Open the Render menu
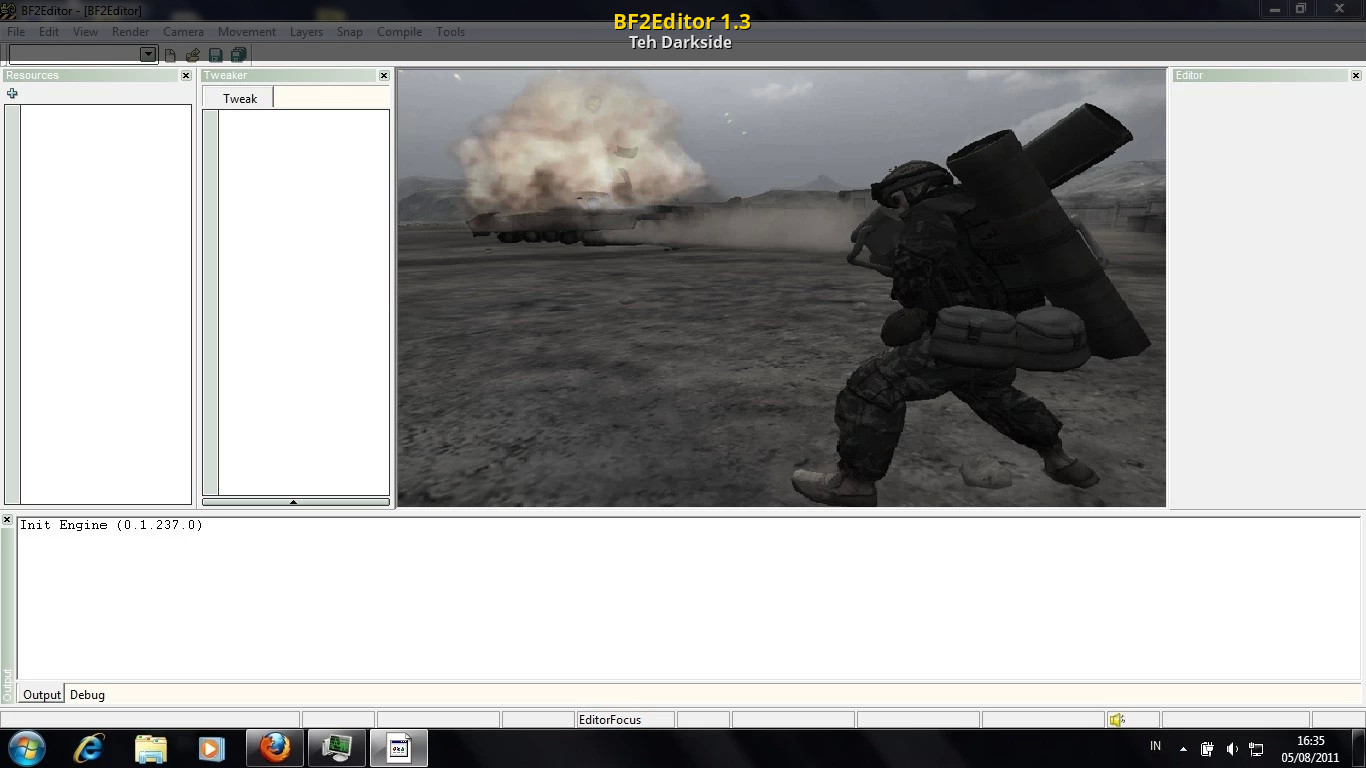Image resolution: width=1366 pixels, height=768 pixels. tap(130, 32)
